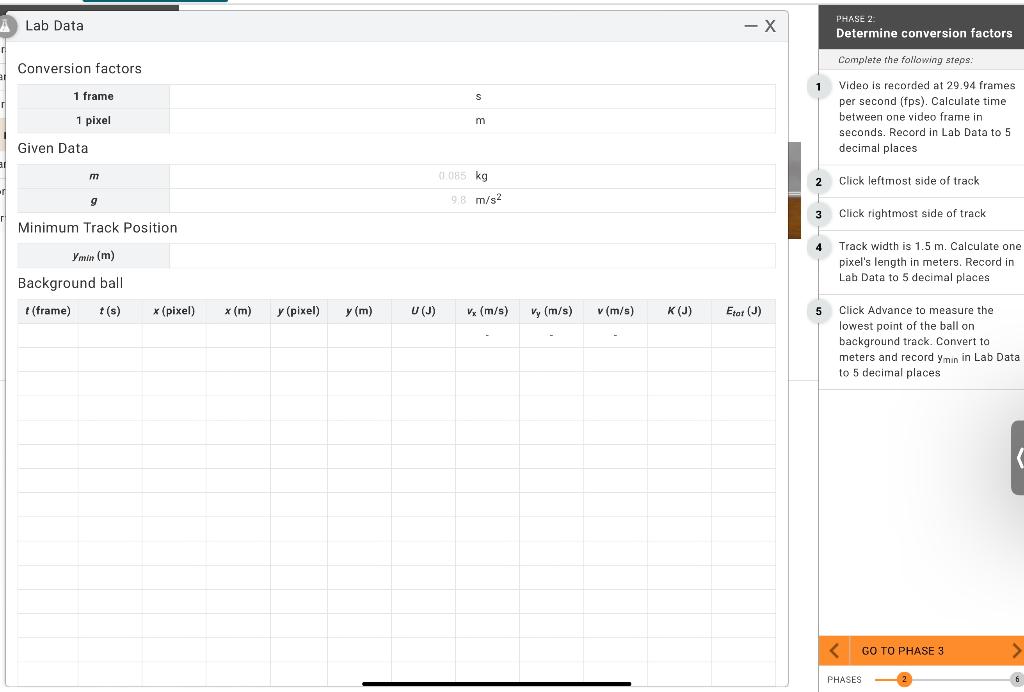
Task: Click the orange phase 2 slider handle
Action: pyautogui.click(x=904, y=679)
